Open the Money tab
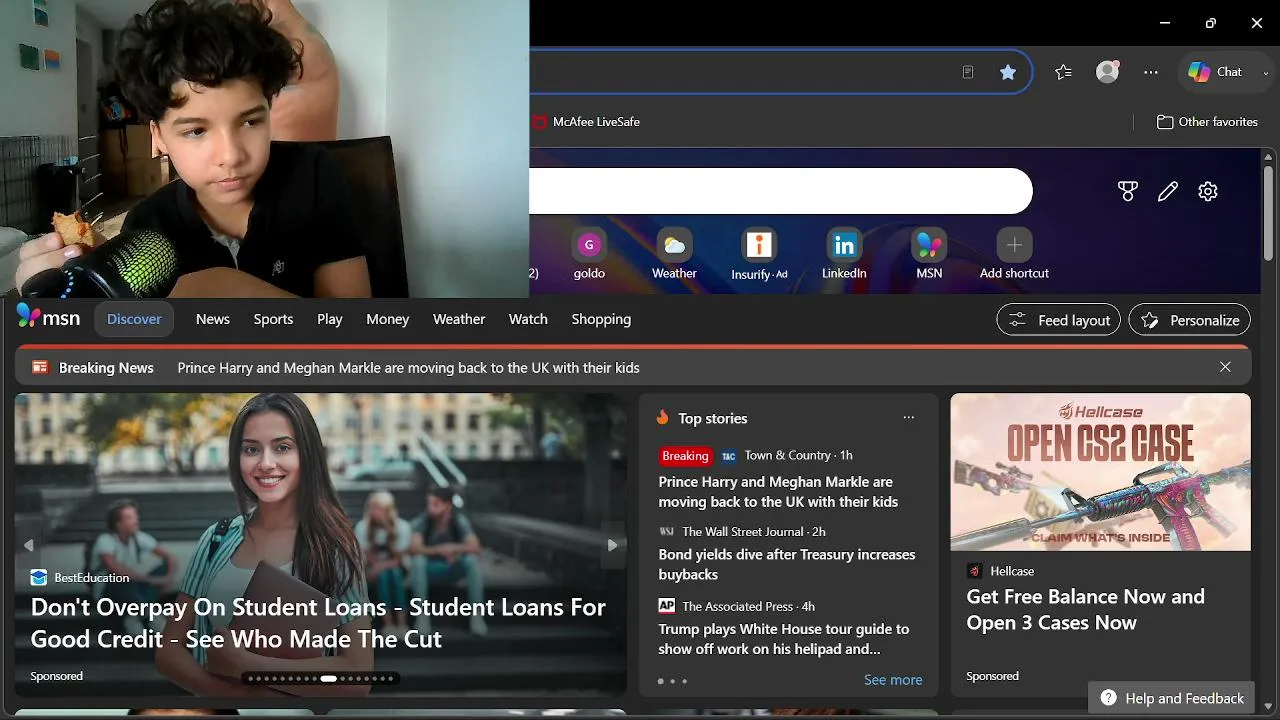The height and width of the screenshot is (720, 1280). 388,319
